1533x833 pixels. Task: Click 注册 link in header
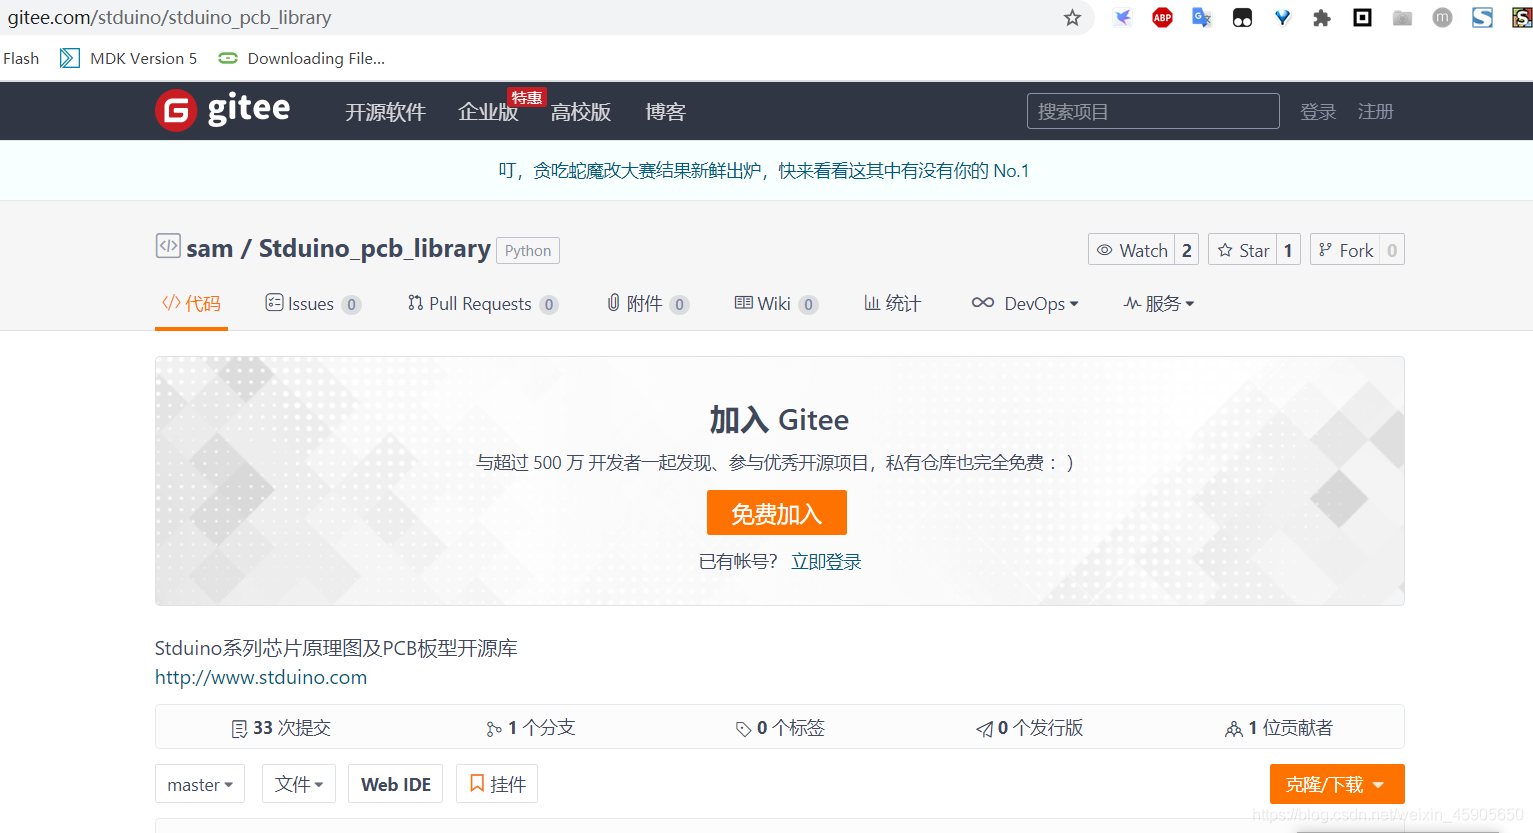click(x=1375, y=112)
